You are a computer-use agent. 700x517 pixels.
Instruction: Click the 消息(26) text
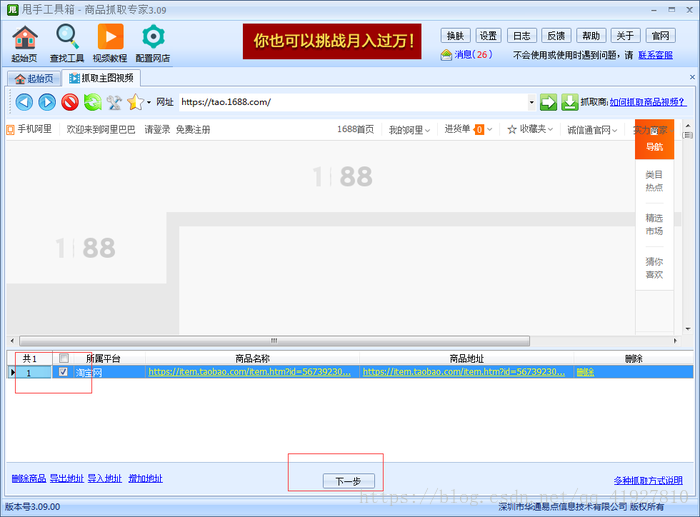(x=474, y=55)
